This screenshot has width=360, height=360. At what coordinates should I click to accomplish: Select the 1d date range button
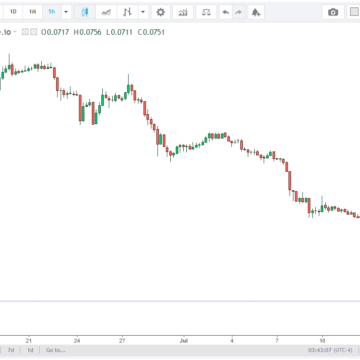30,350
